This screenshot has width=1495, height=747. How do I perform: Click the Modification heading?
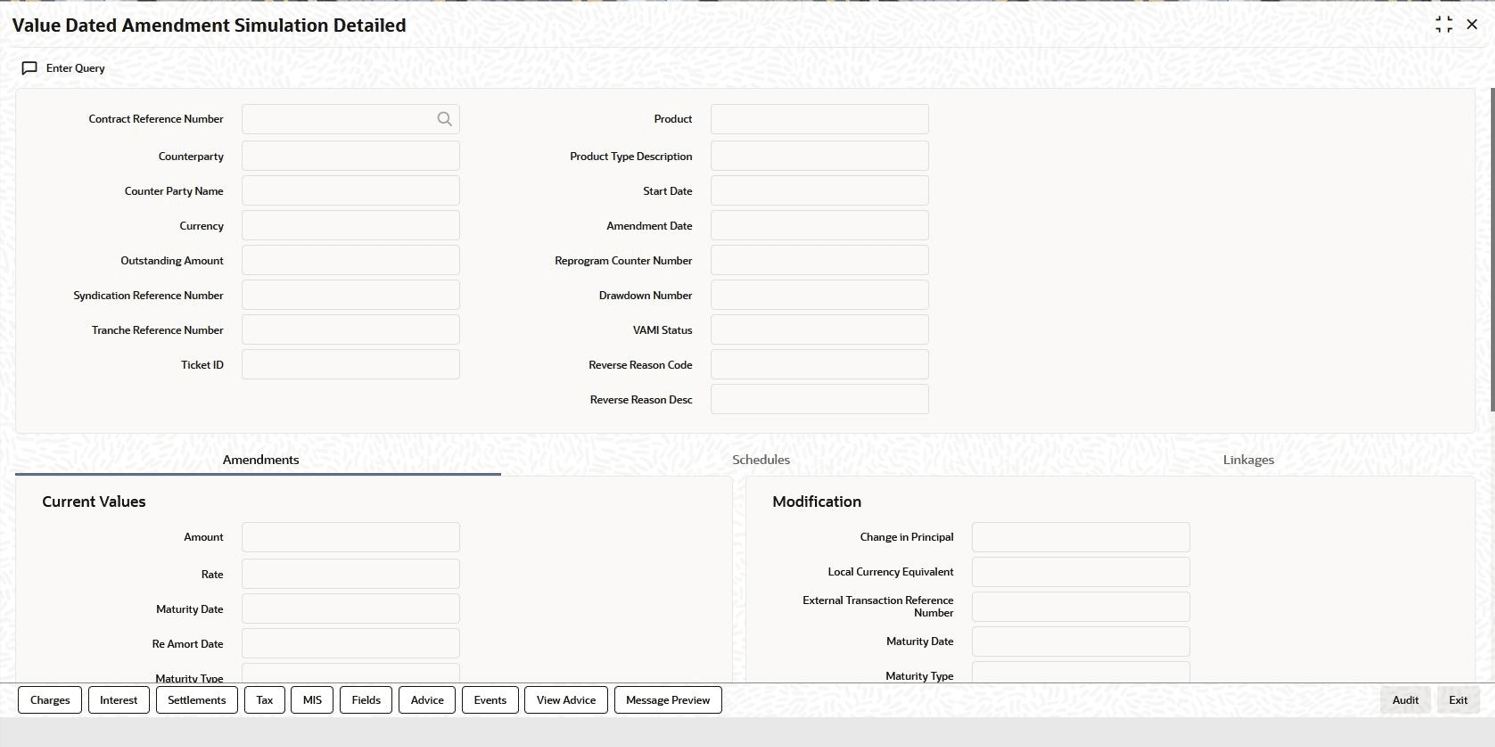[x=816, y=502]
